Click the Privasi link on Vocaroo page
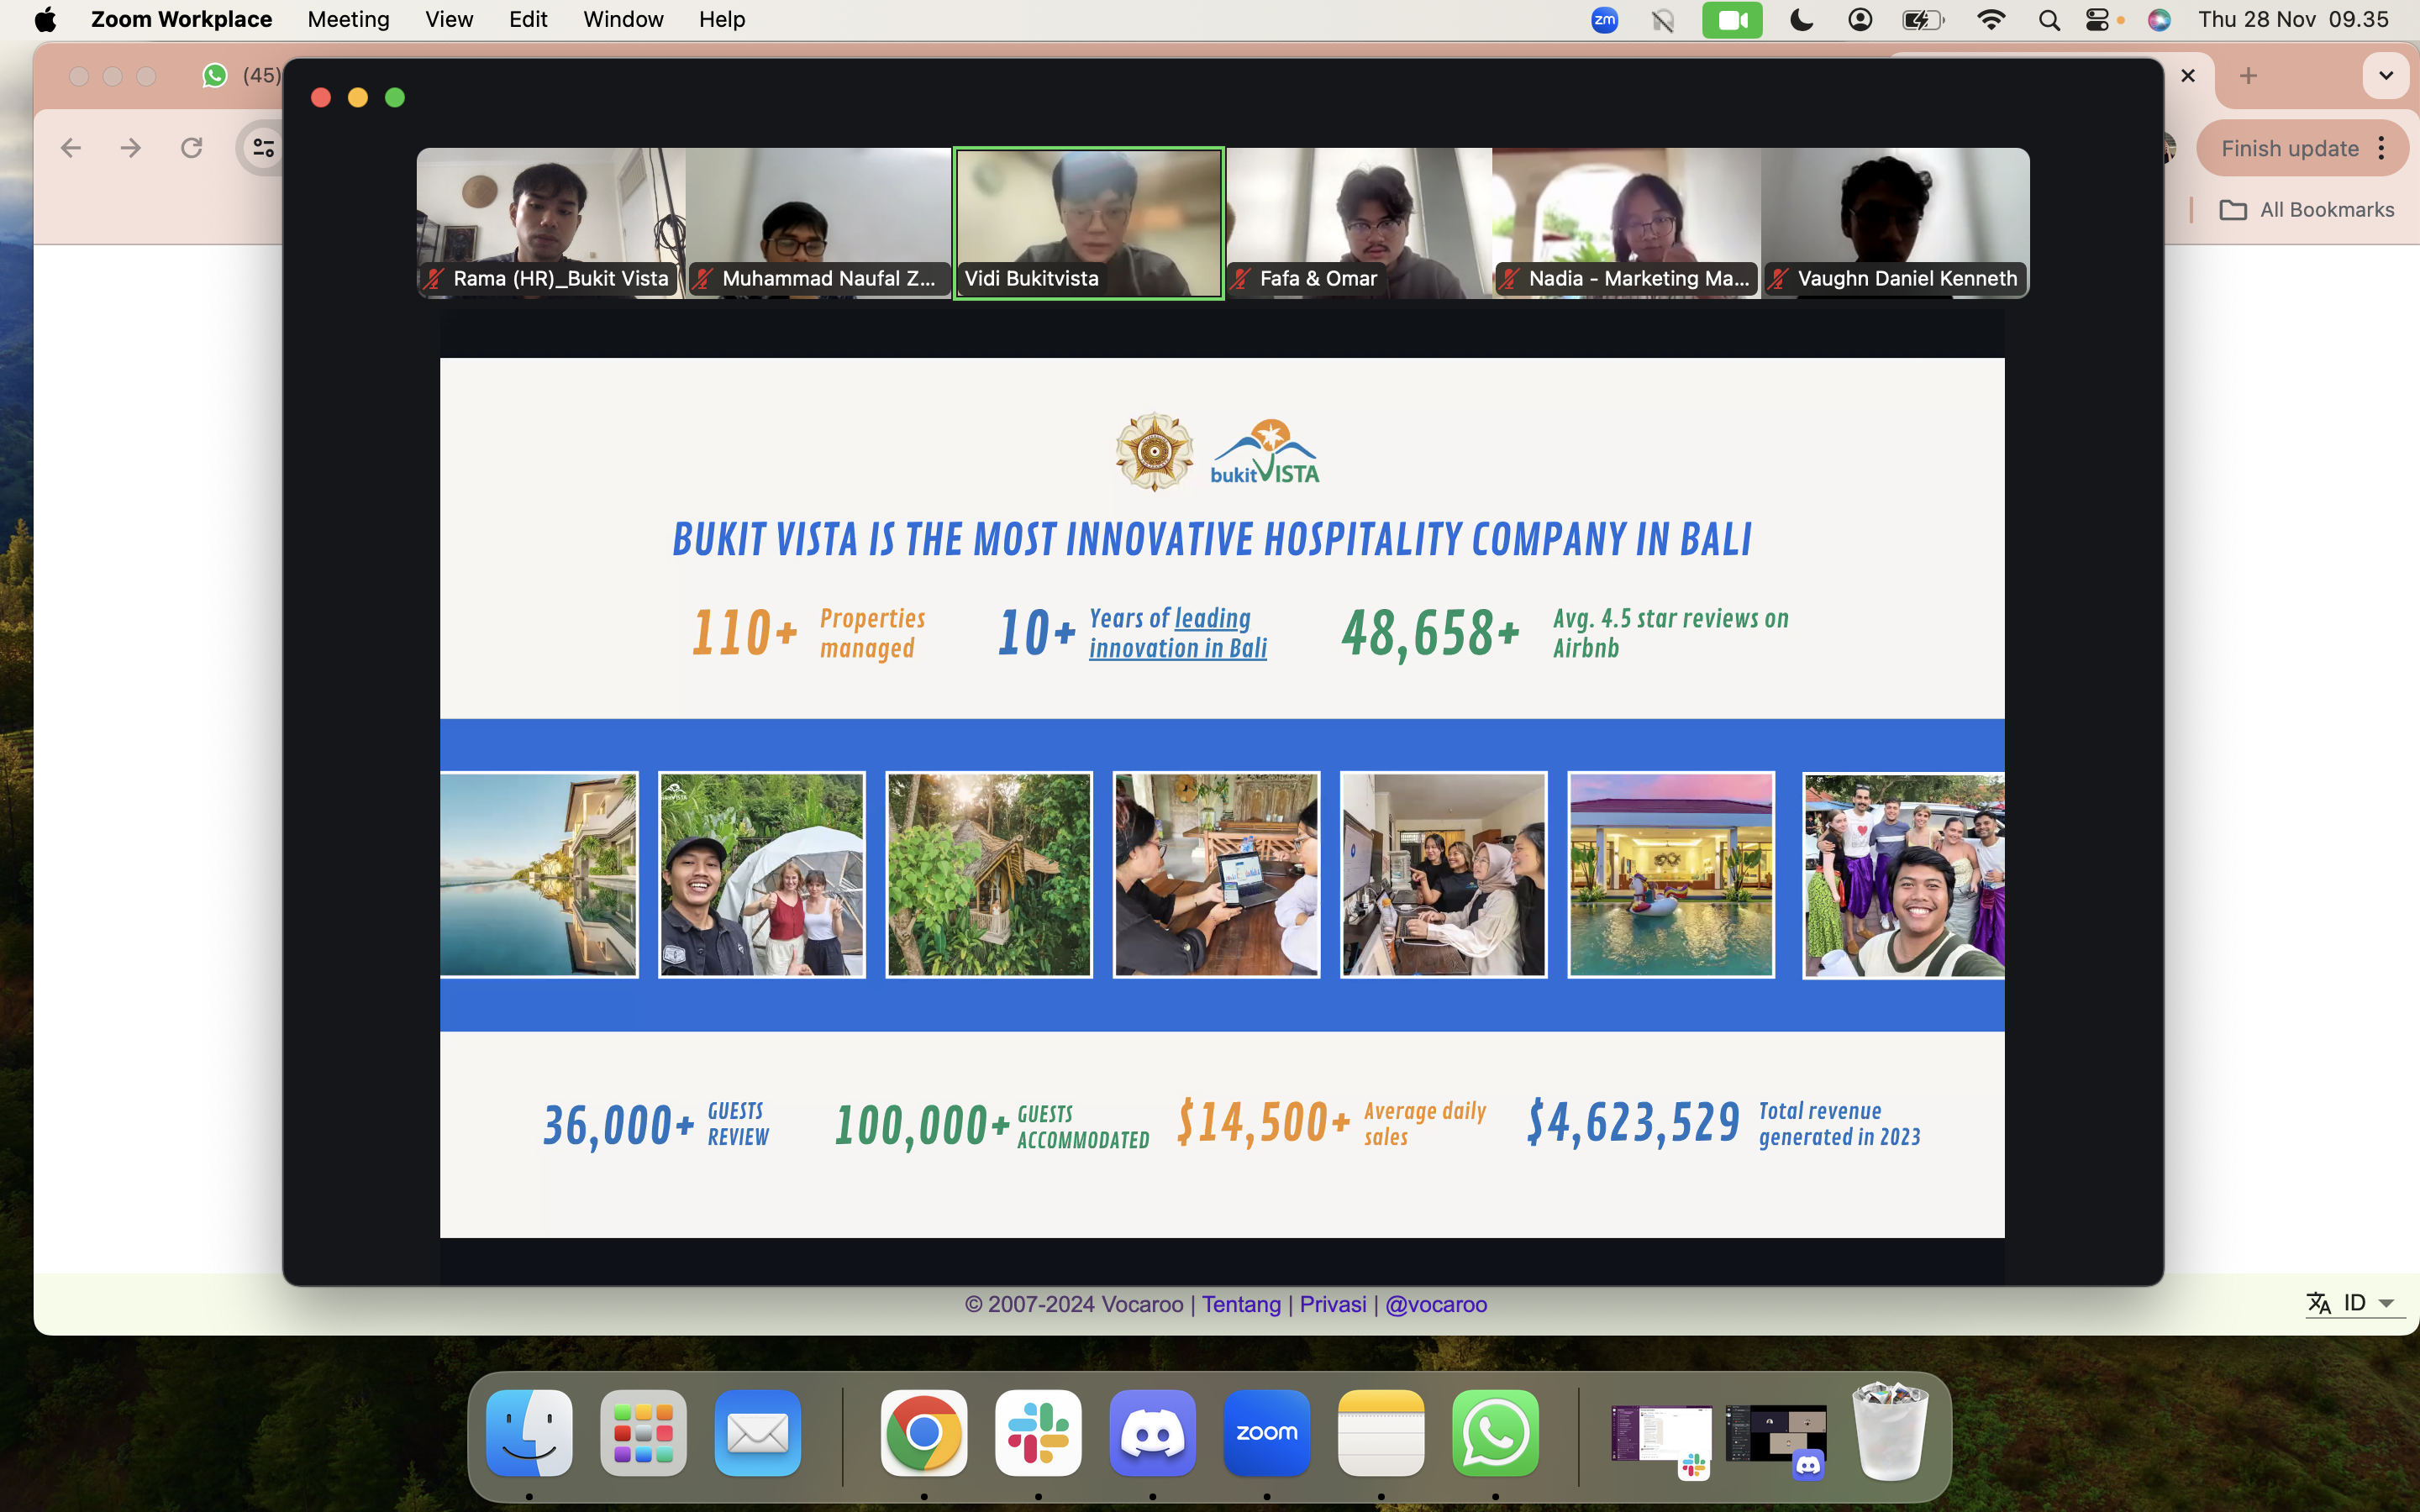The width and height of the screenshot is (2420, 1512). pyautogui.click(x=1333, y=1304)
